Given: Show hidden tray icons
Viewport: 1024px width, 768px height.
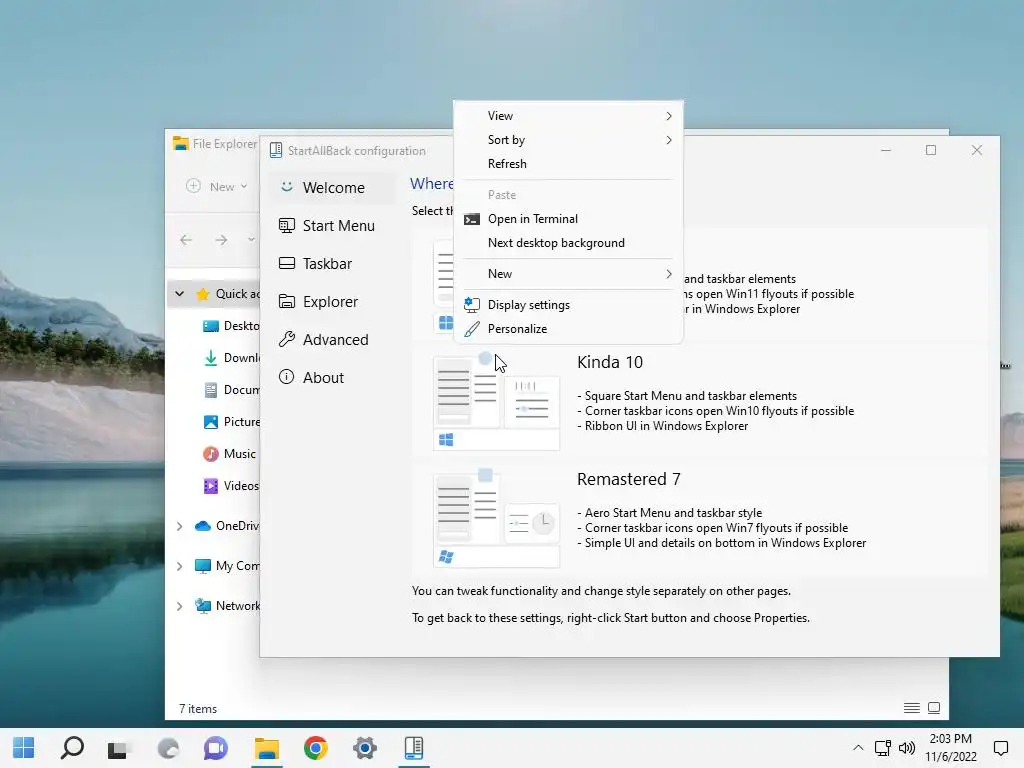Looking at the screenshot, I should coord(858,748).
